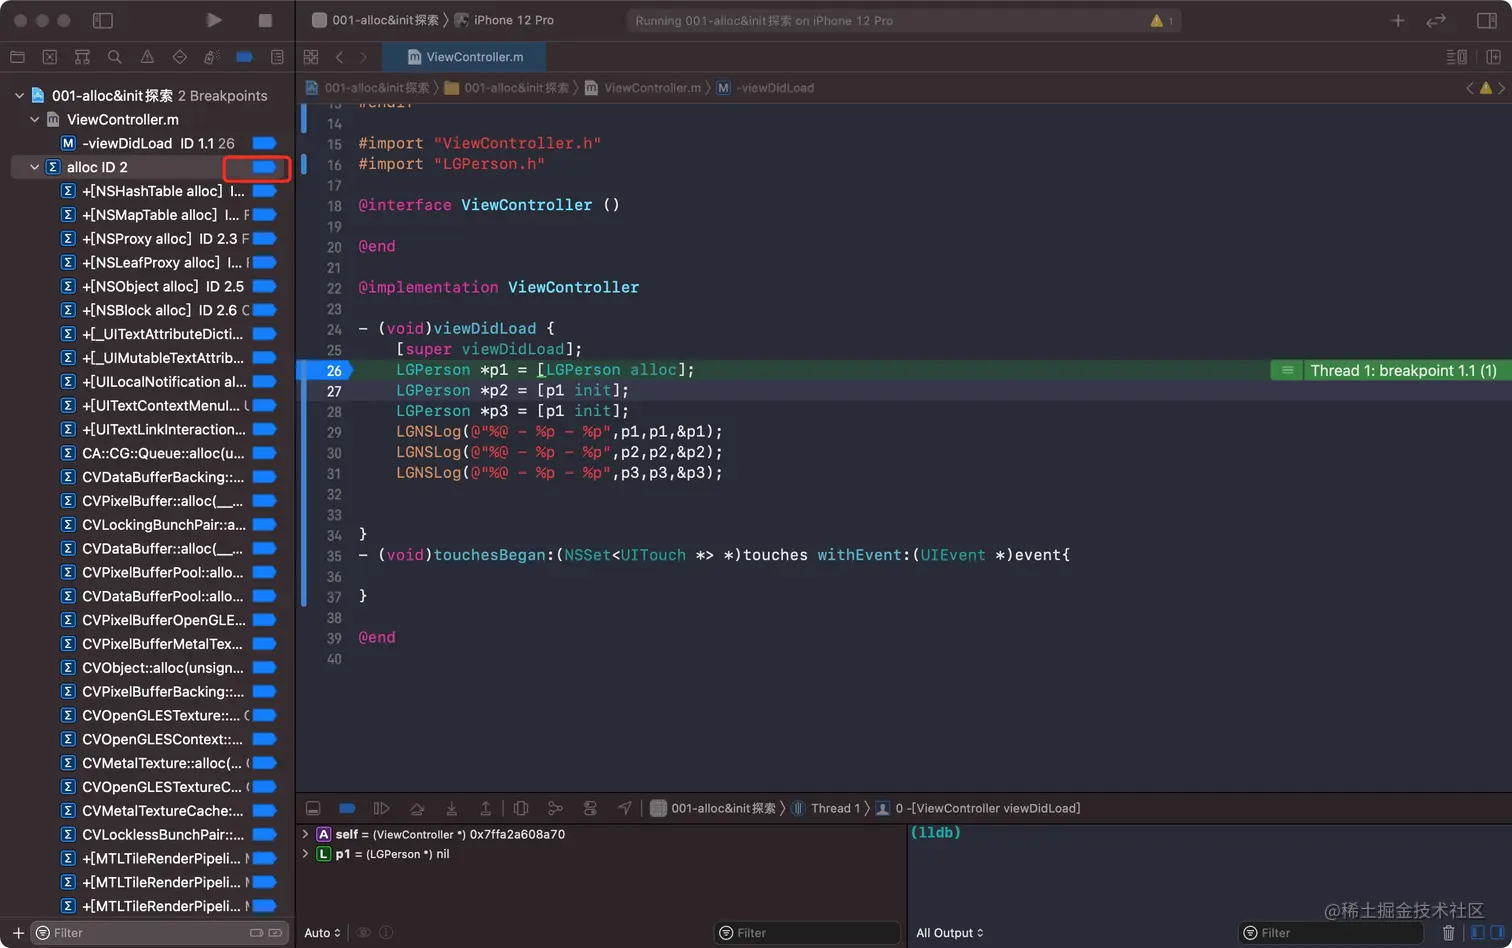Collapse the 001-alloc&init project group
Image resolution: width=1512 pixels, height=948 pixels.
19,96
